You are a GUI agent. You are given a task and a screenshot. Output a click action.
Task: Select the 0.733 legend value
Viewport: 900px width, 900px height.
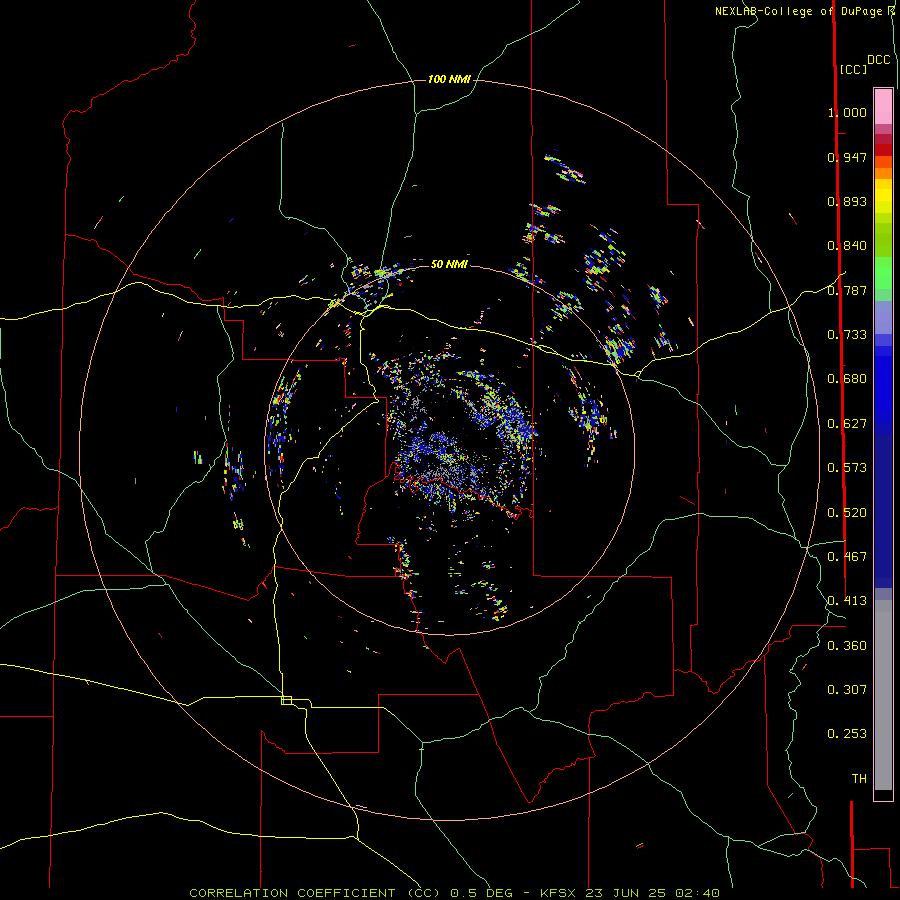pyautogui.click(x=847, y=335)
